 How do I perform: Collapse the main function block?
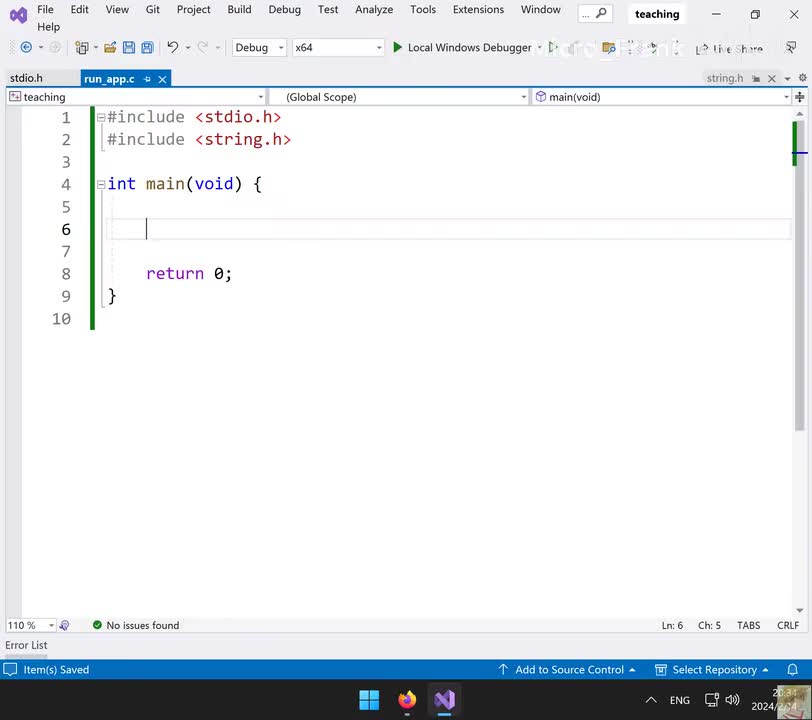(x=101, y=184)
